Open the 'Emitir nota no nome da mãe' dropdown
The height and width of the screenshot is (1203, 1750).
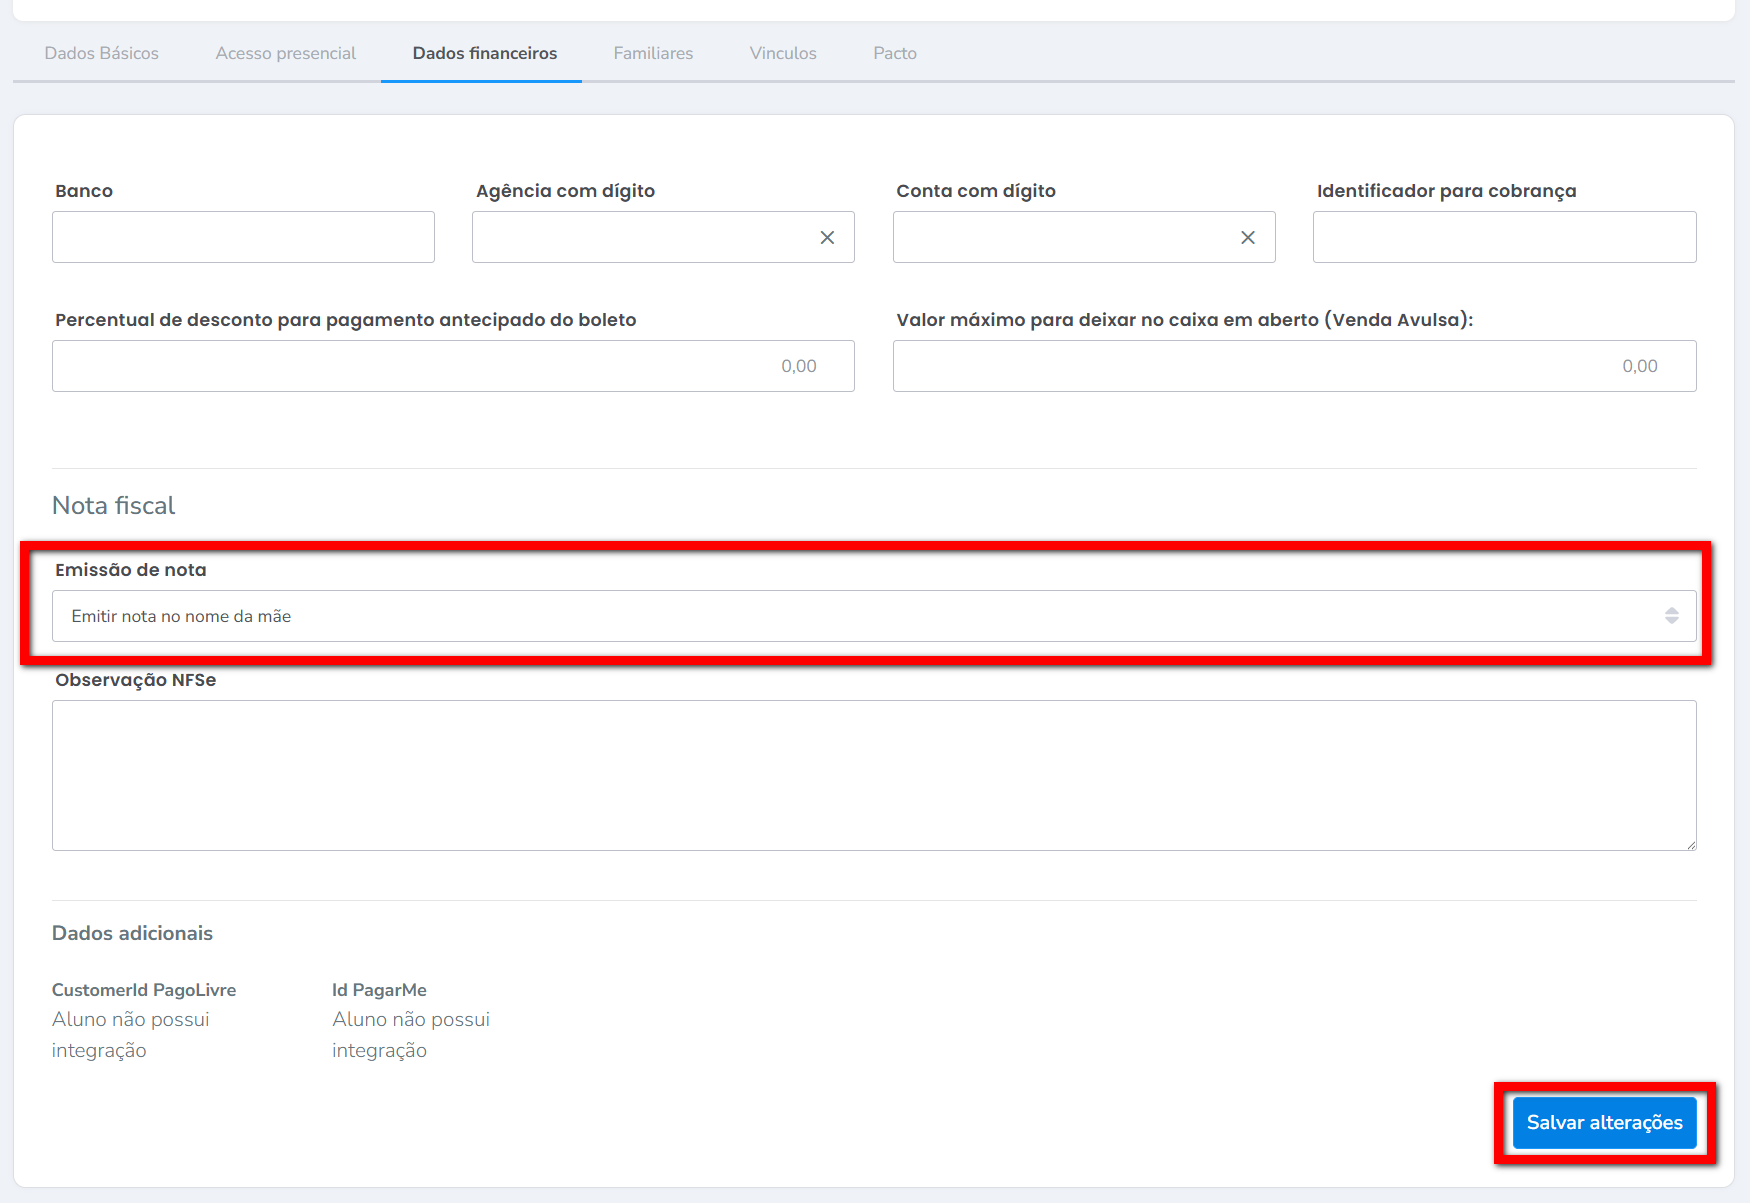(860, 616)
